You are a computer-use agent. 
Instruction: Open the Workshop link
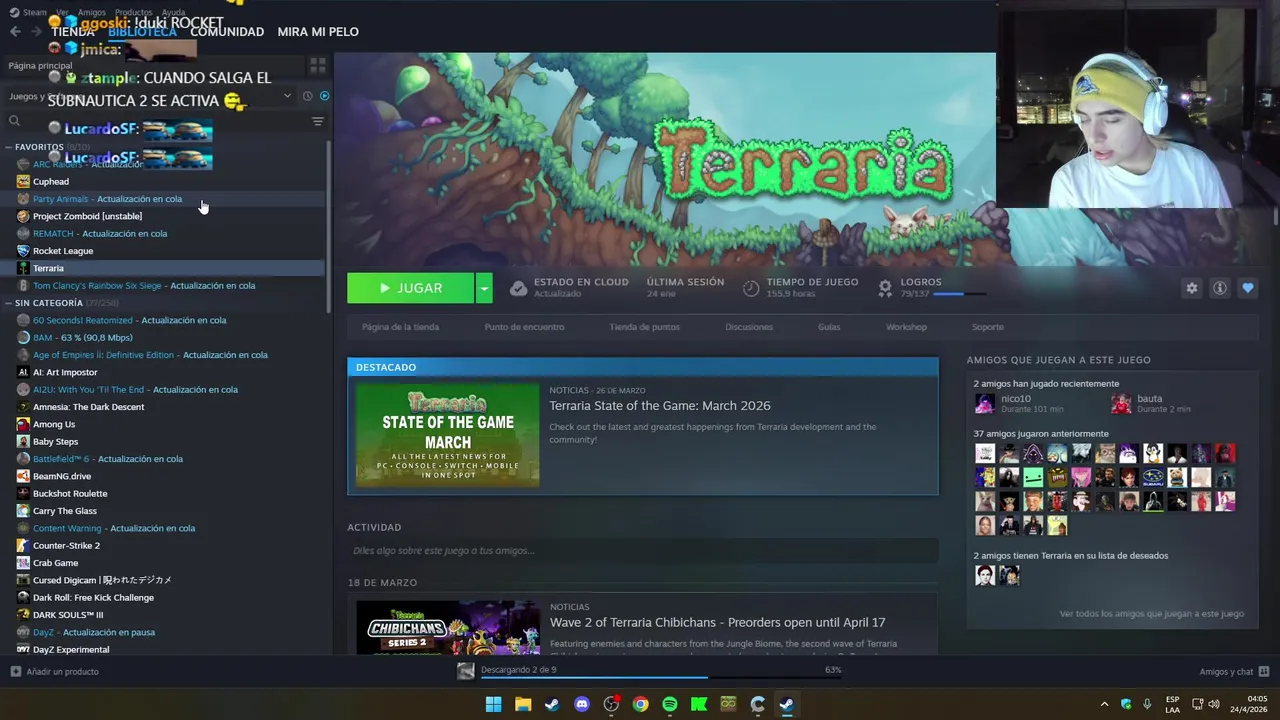pos(906,327)
